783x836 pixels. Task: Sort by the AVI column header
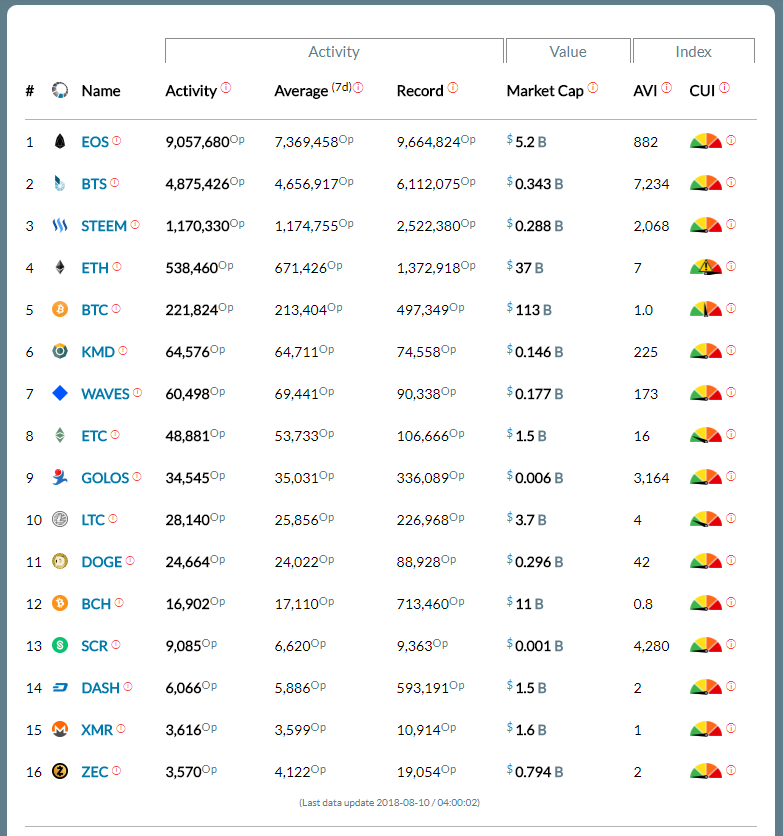click(x=645, y=91)
